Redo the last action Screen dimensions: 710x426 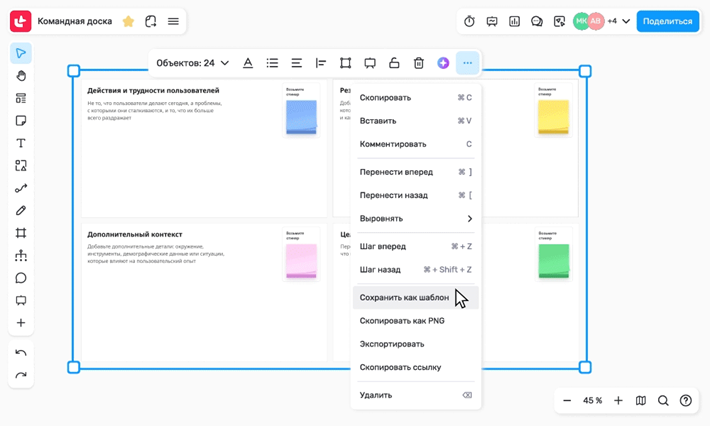(21, 375)
